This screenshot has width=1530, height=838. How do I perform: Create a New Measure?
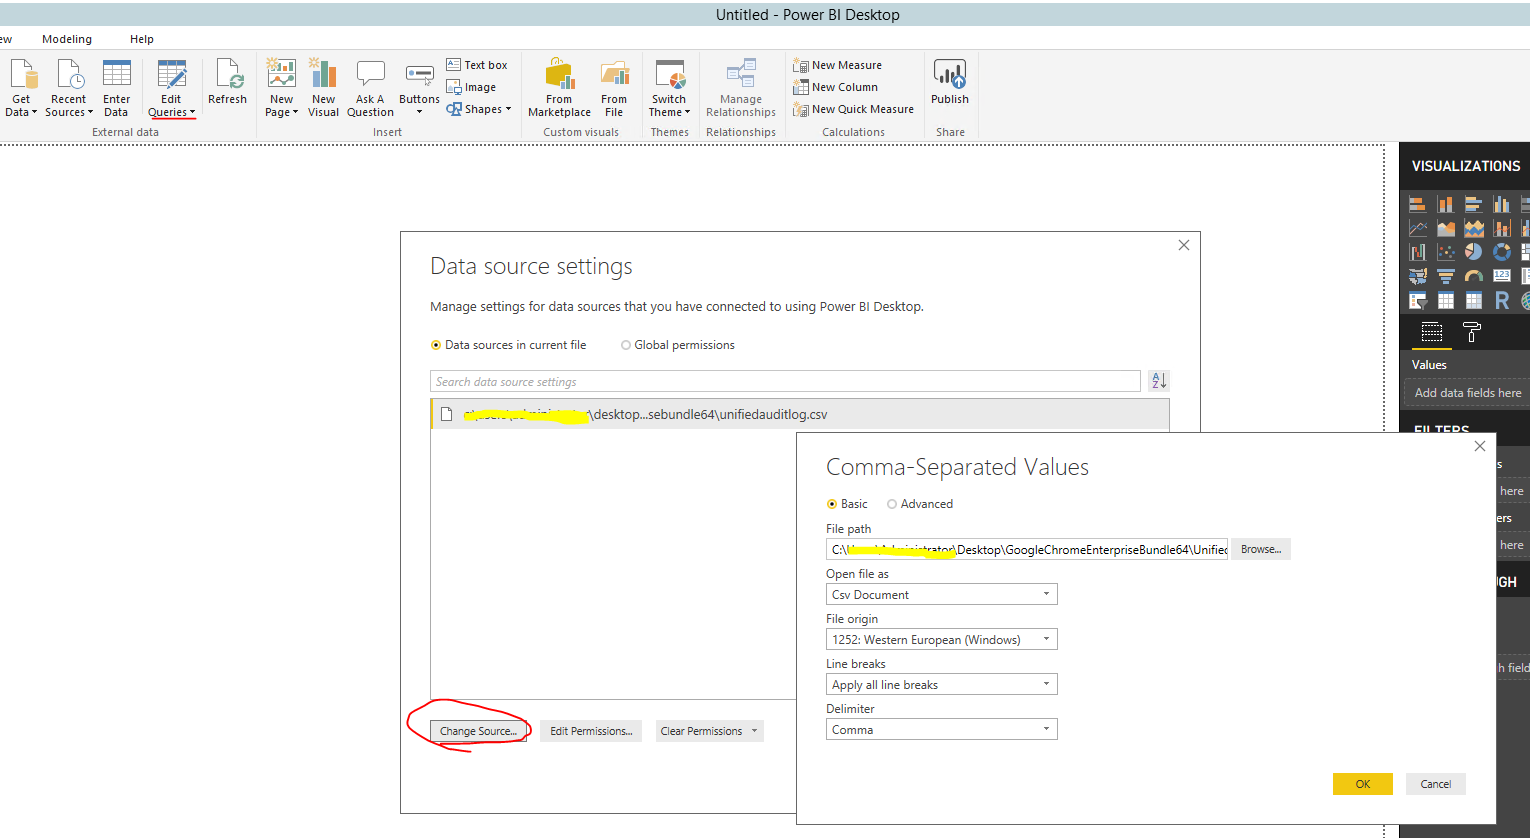pos(838,65)
